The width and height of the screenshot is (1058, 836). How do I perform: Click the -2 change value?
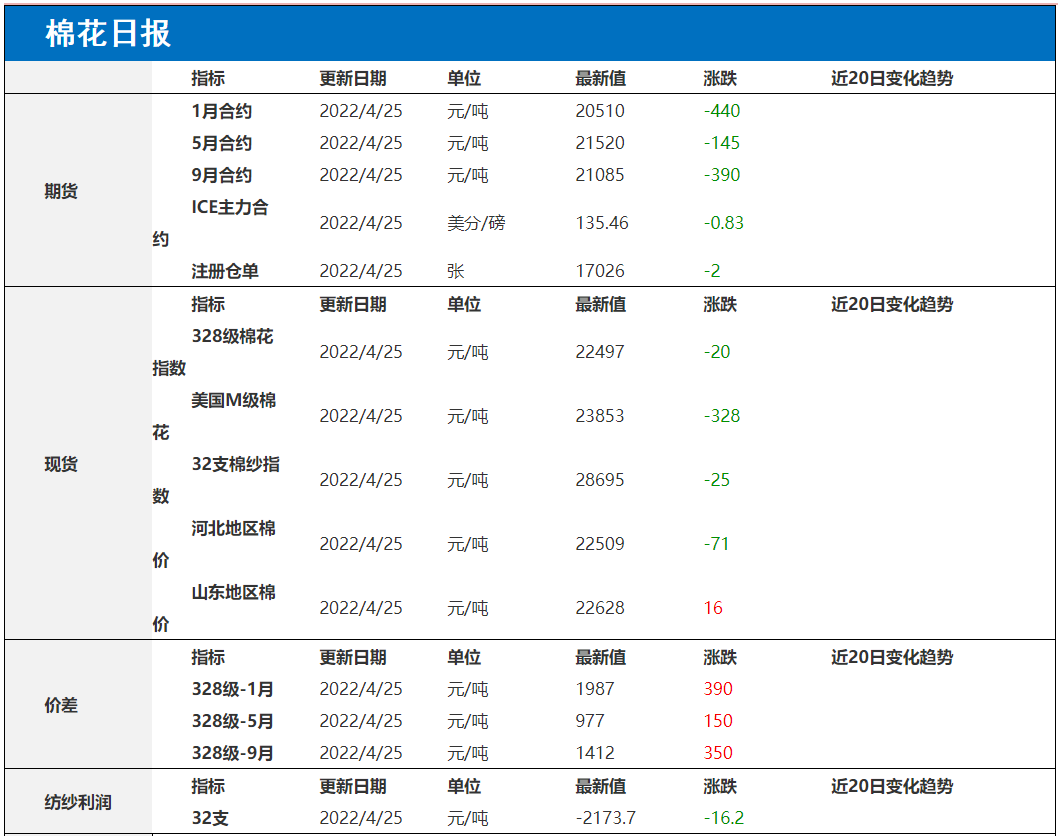tap(712, 271)
